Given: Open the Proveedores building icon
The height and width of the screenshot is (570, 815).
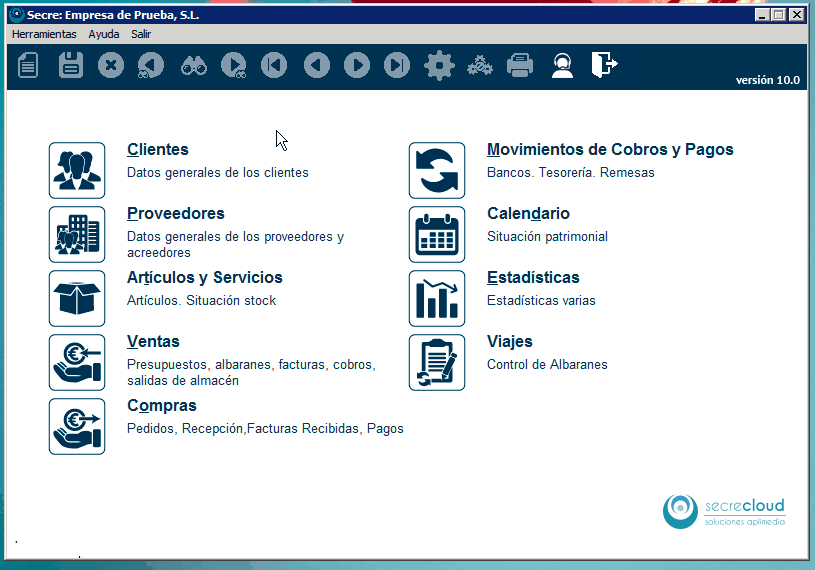Looking at the screenshot, I should [77, 234].
